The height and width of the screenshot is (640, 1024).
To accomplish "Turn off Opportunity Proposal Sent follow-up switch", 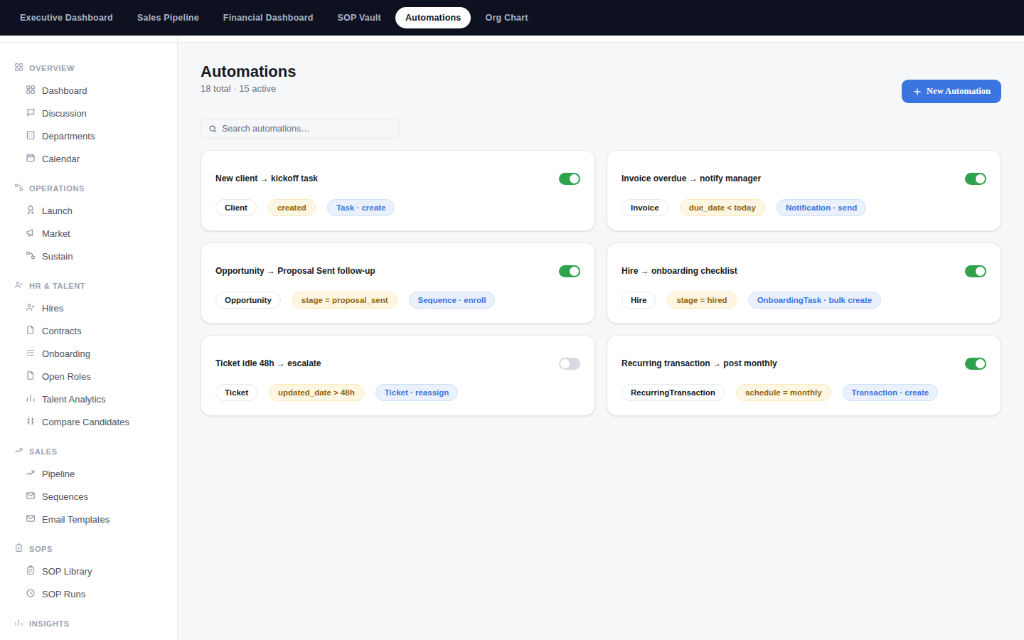I will [569, 271].
